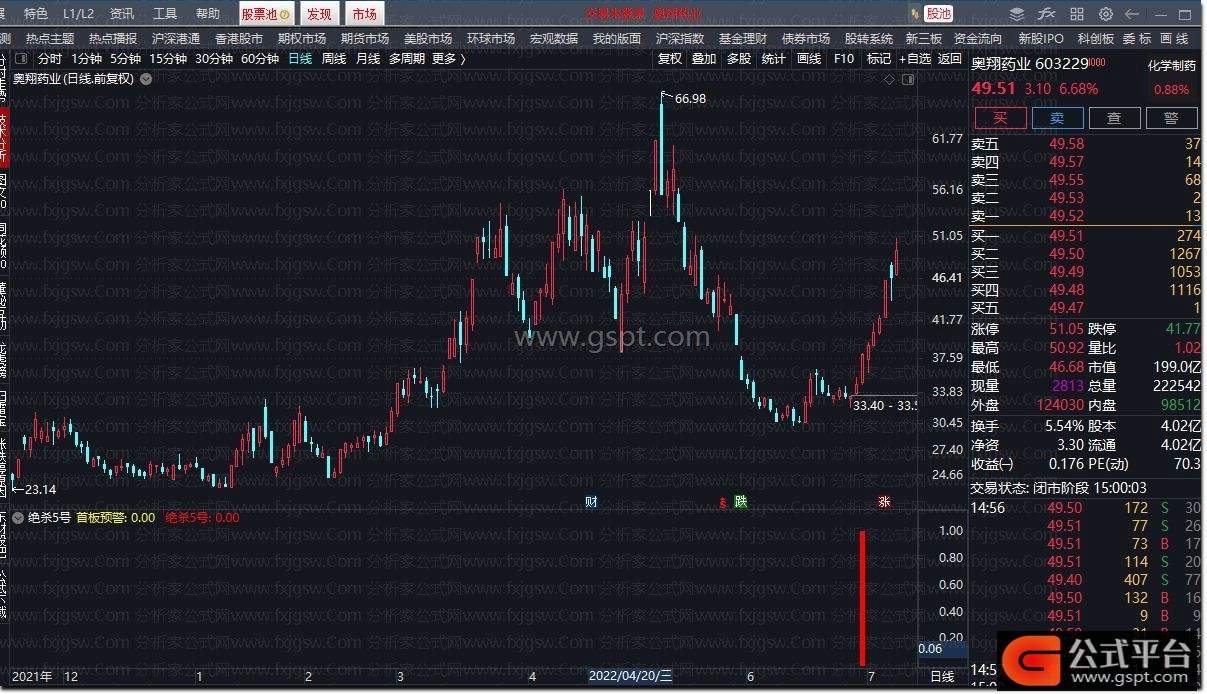Open 美股市场 in navigation bar
Viewport: 1207px width, 694px height.
(428, 39)
